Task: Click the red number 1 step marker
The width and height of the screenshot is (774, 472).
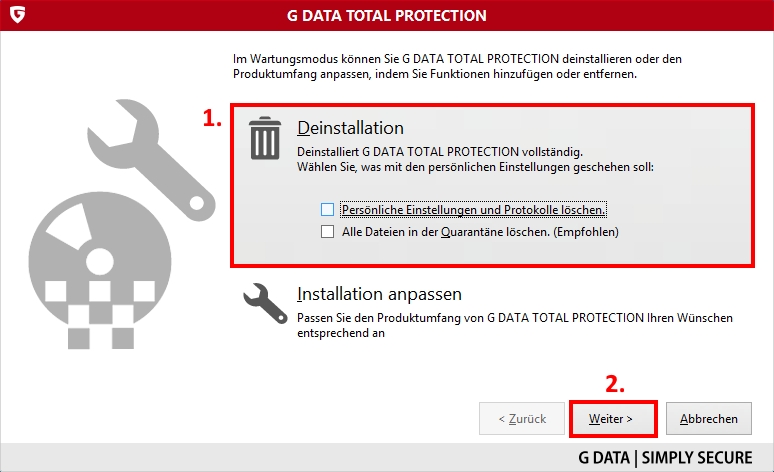Action: pos(212,118)
